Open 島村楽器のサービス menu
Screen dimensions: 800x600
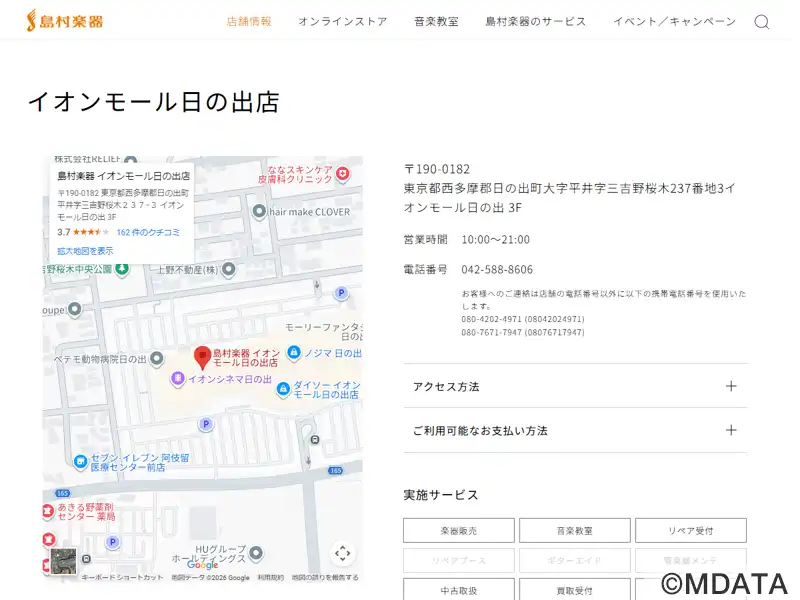coord(536,21)
